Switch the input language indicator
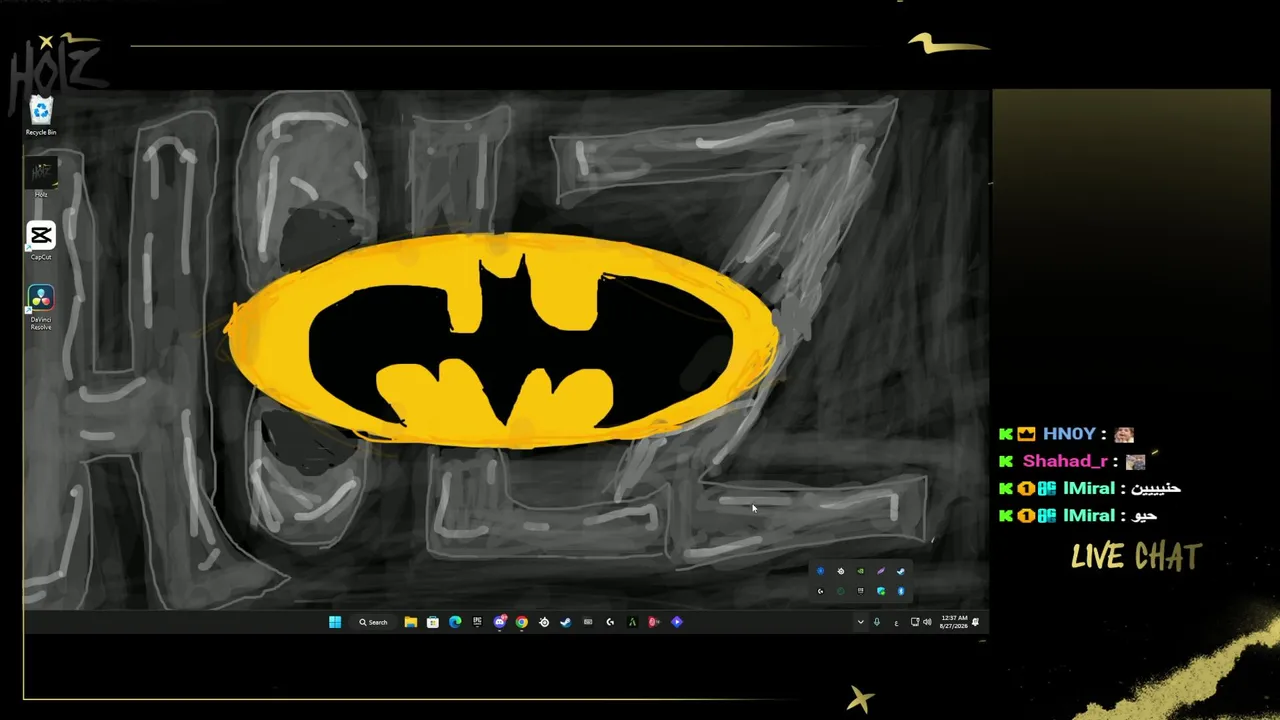 coord(896,622)
